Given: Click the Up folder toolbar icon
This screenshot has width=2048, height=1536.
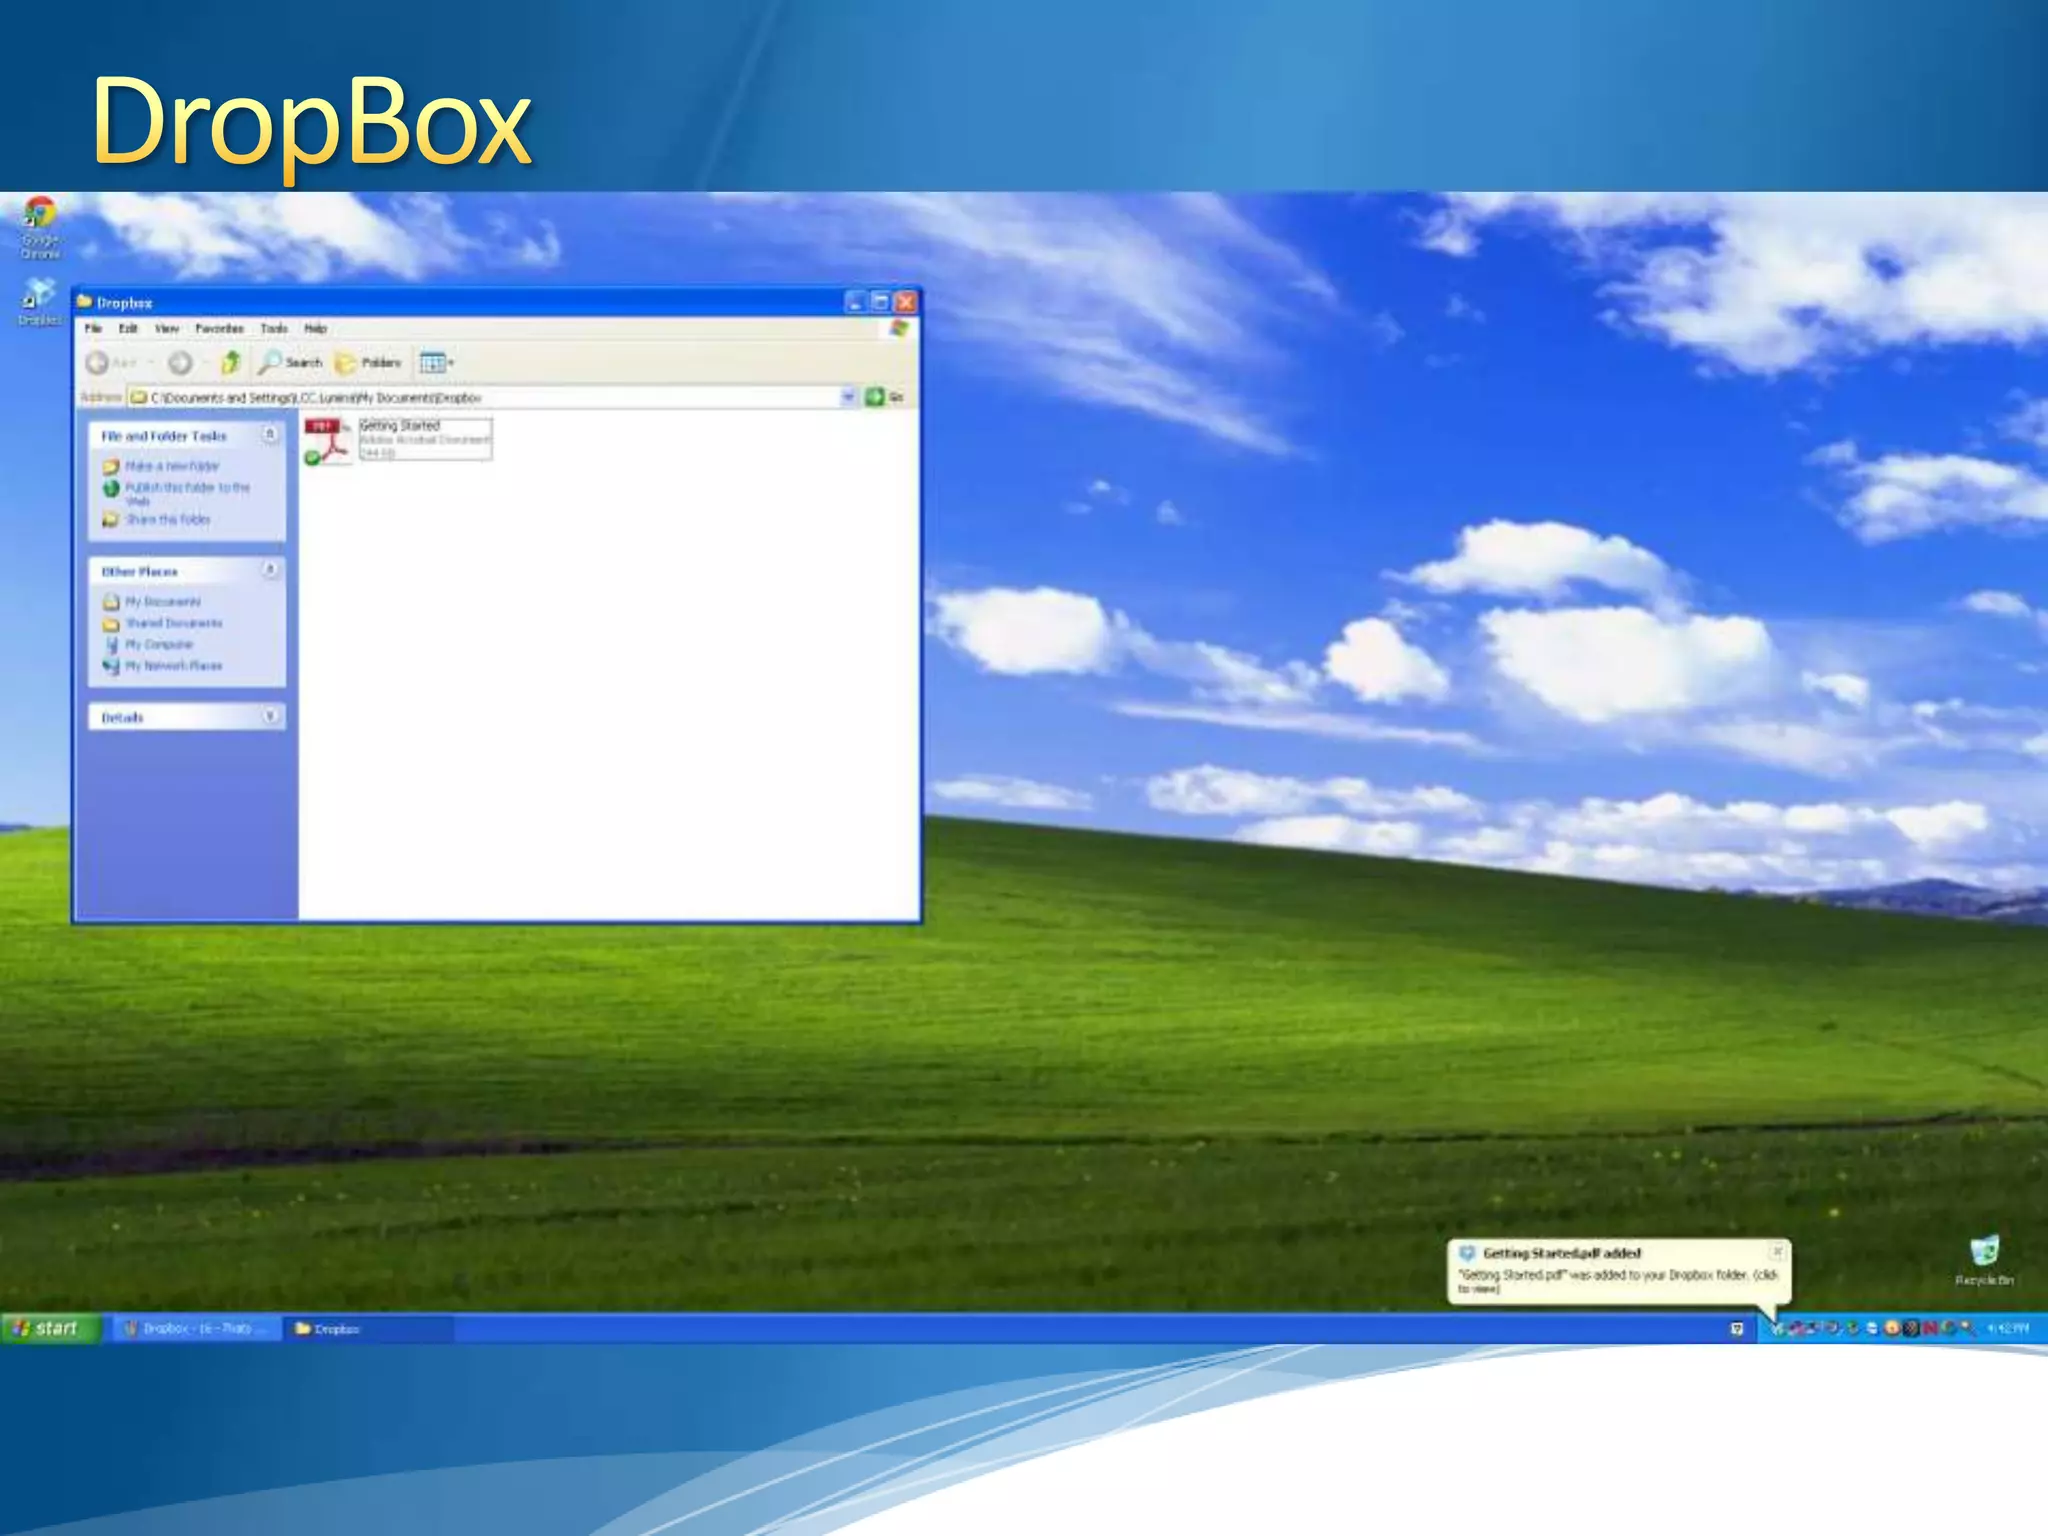Looking at the screenshot, I should [x=231, y=362].
